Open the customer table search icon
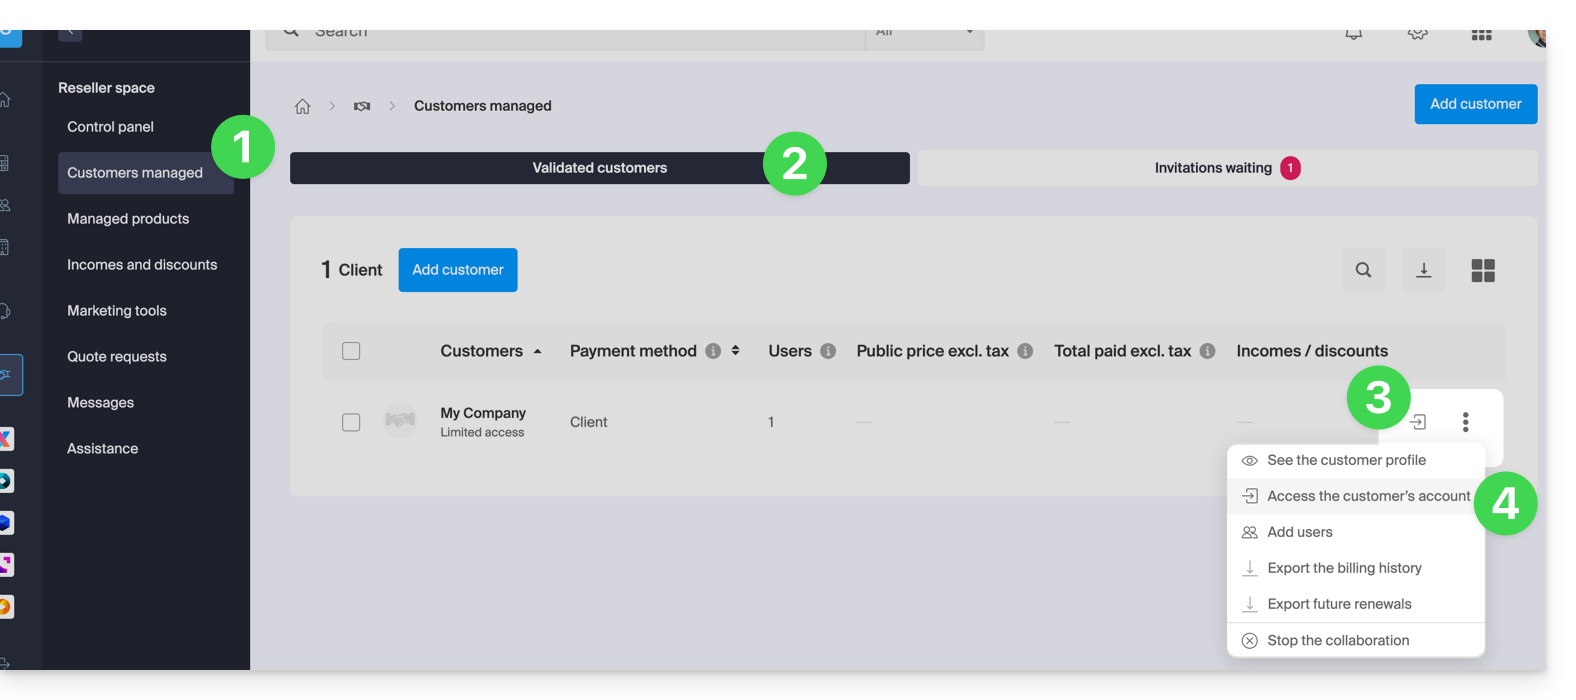Screen dimensions: 1576x700 pyautogui.click(x=1363, y=270)
